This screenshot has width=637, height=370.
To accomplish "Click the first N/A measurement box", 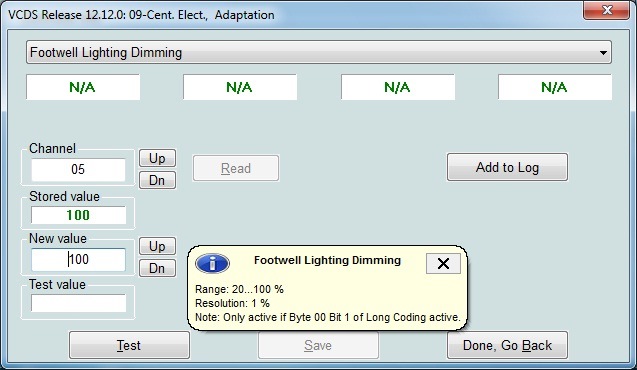I will point(83,87).
